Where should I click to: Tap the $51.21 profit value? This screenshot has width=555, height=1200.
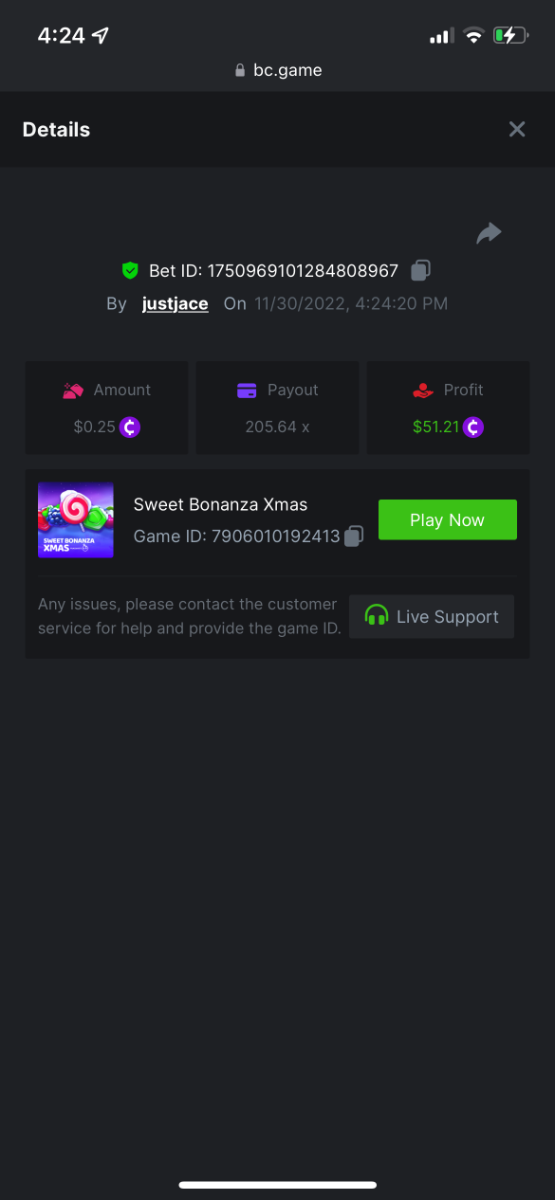(436, 427)
